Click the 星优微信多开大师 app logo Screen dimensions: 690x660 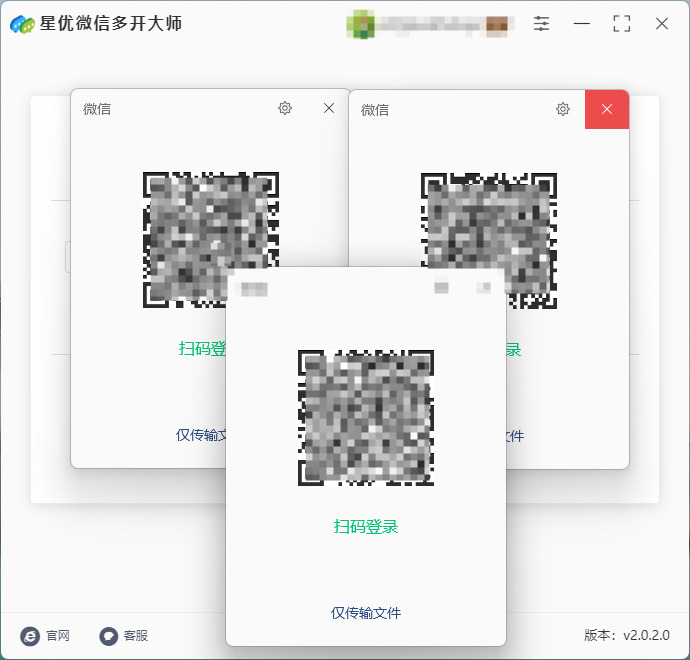22,24
